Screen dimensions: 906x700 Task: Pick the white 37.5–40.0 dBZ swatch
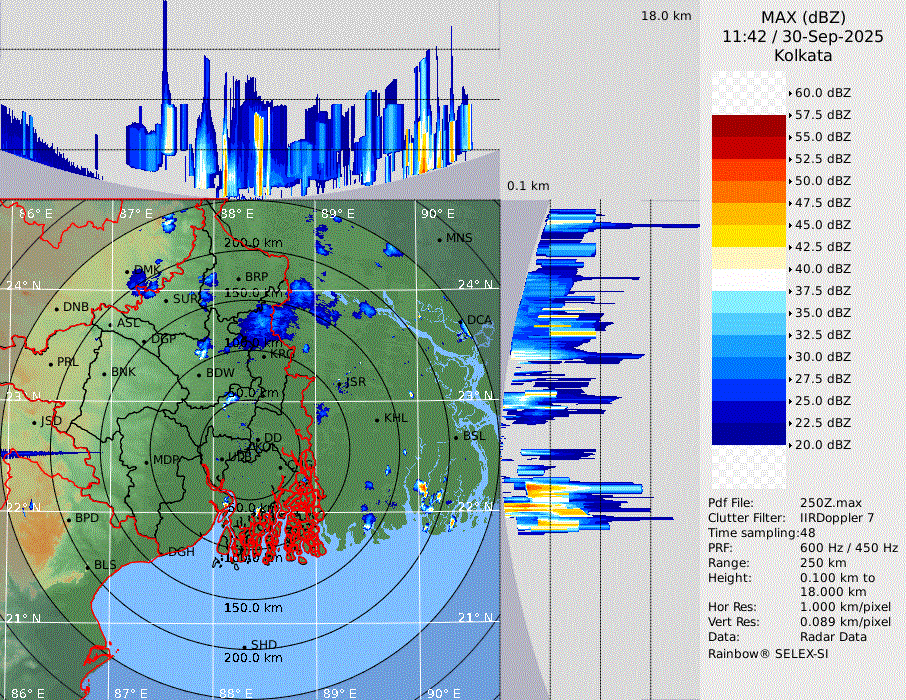tap(749, 280)
